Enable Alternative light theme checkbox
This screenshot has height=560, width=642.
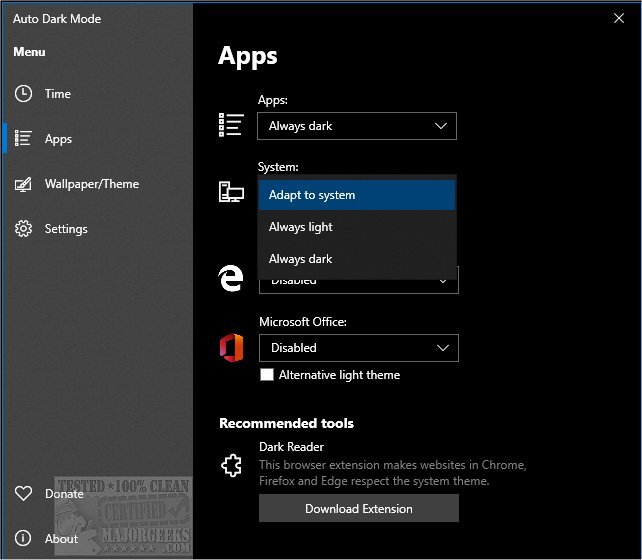tap(267, 375)
